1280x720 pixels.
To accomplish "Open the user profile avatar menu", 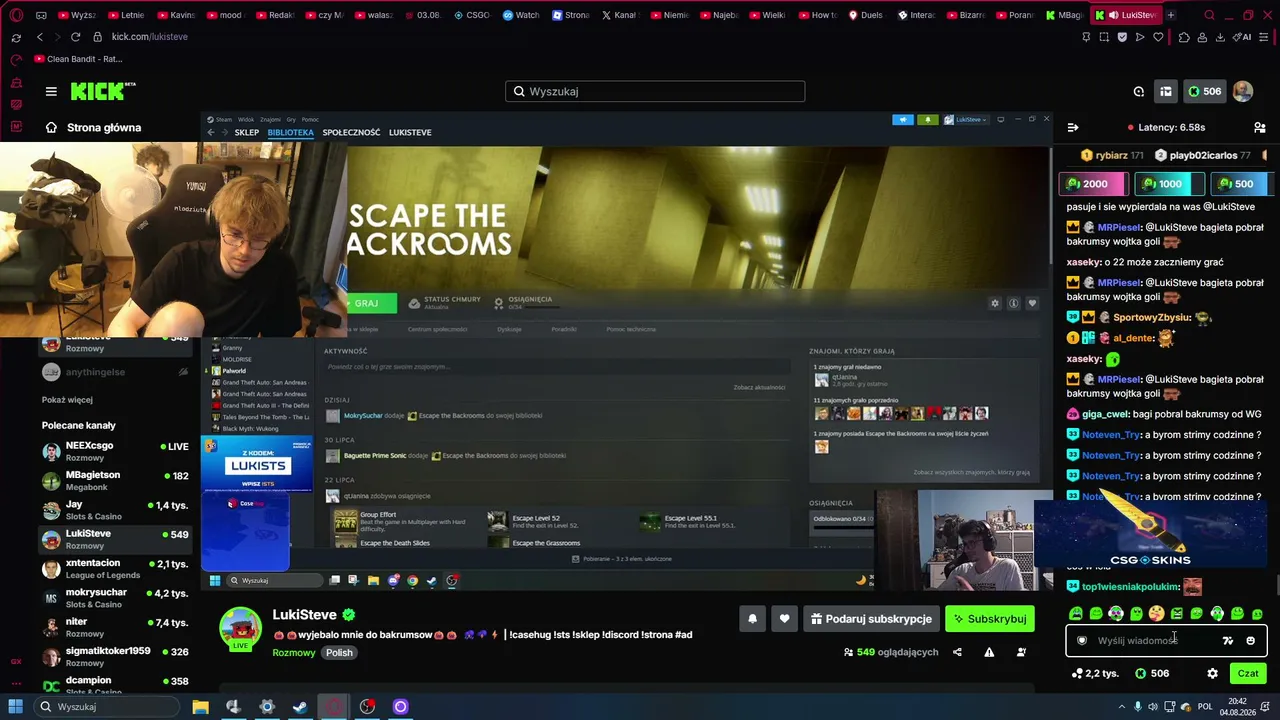I will coord(1243,91).
